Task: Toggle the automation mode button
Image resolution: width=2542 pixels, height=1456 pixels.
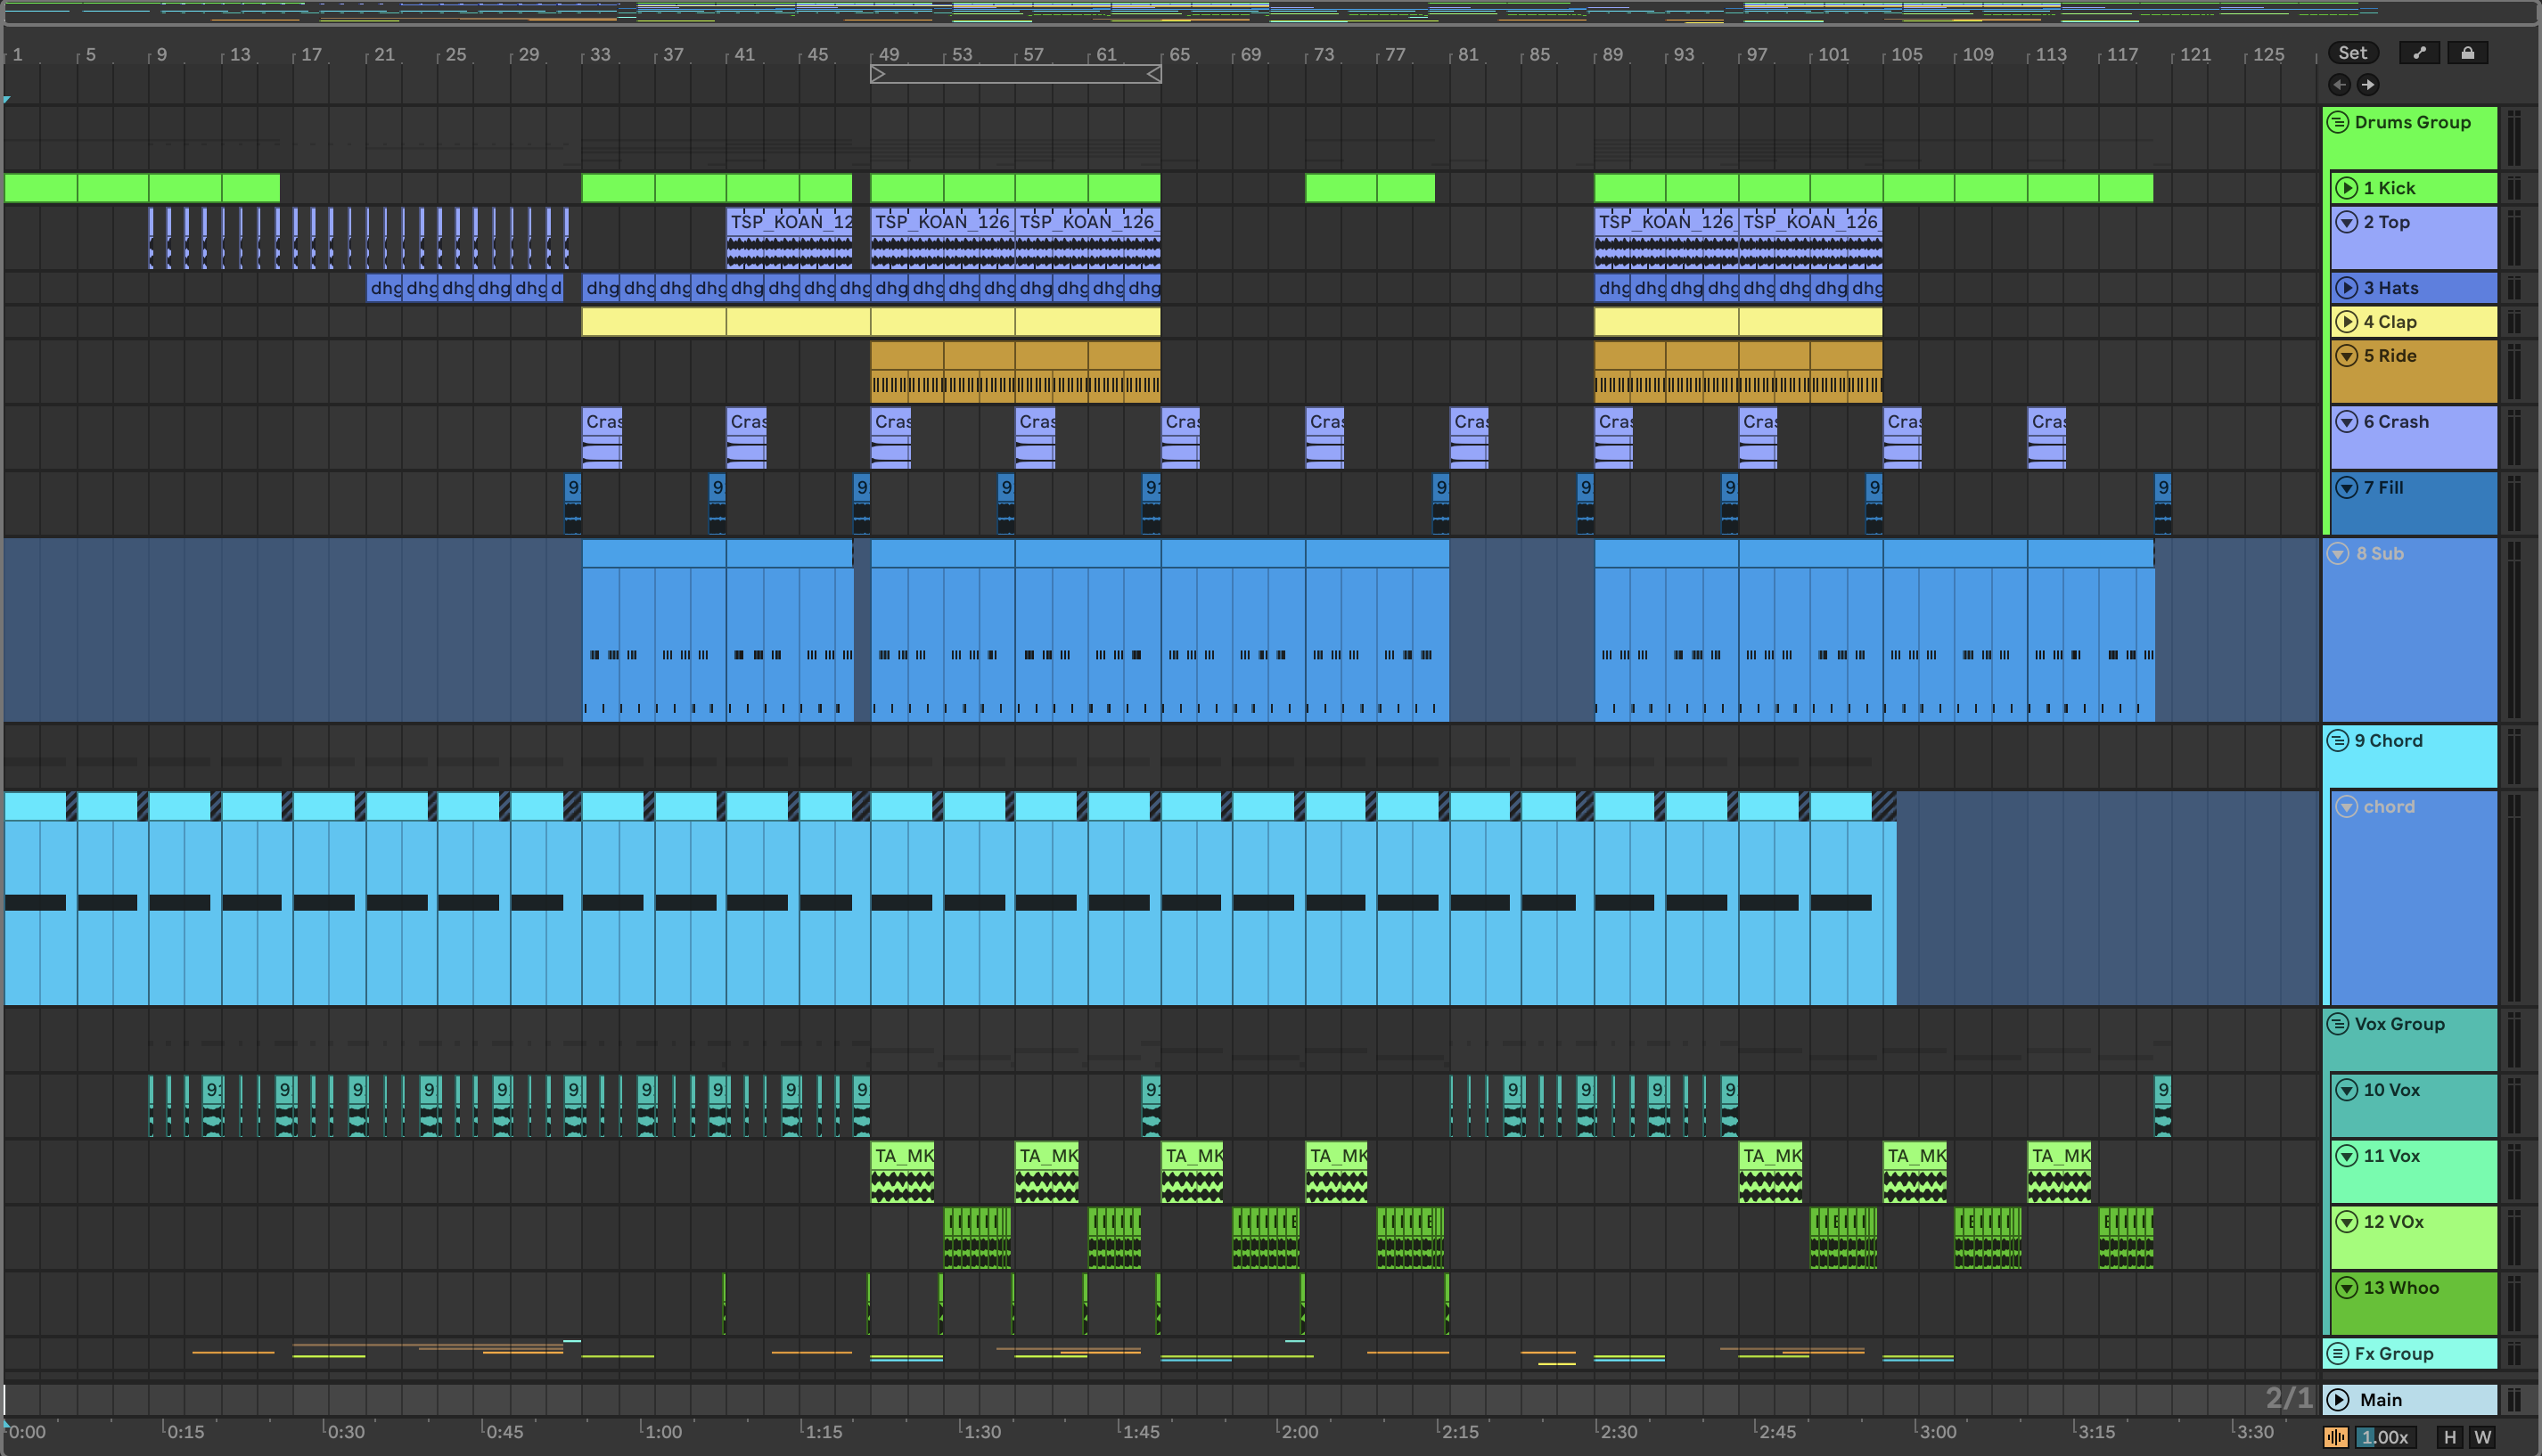Action: 2419,53
